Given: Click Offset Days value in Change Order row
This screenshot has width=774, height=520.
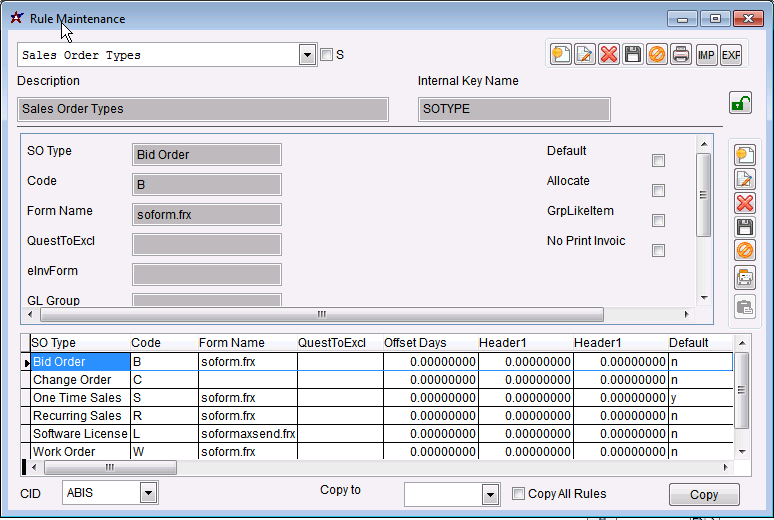Looking at the screenshot, I should (430, 380).
